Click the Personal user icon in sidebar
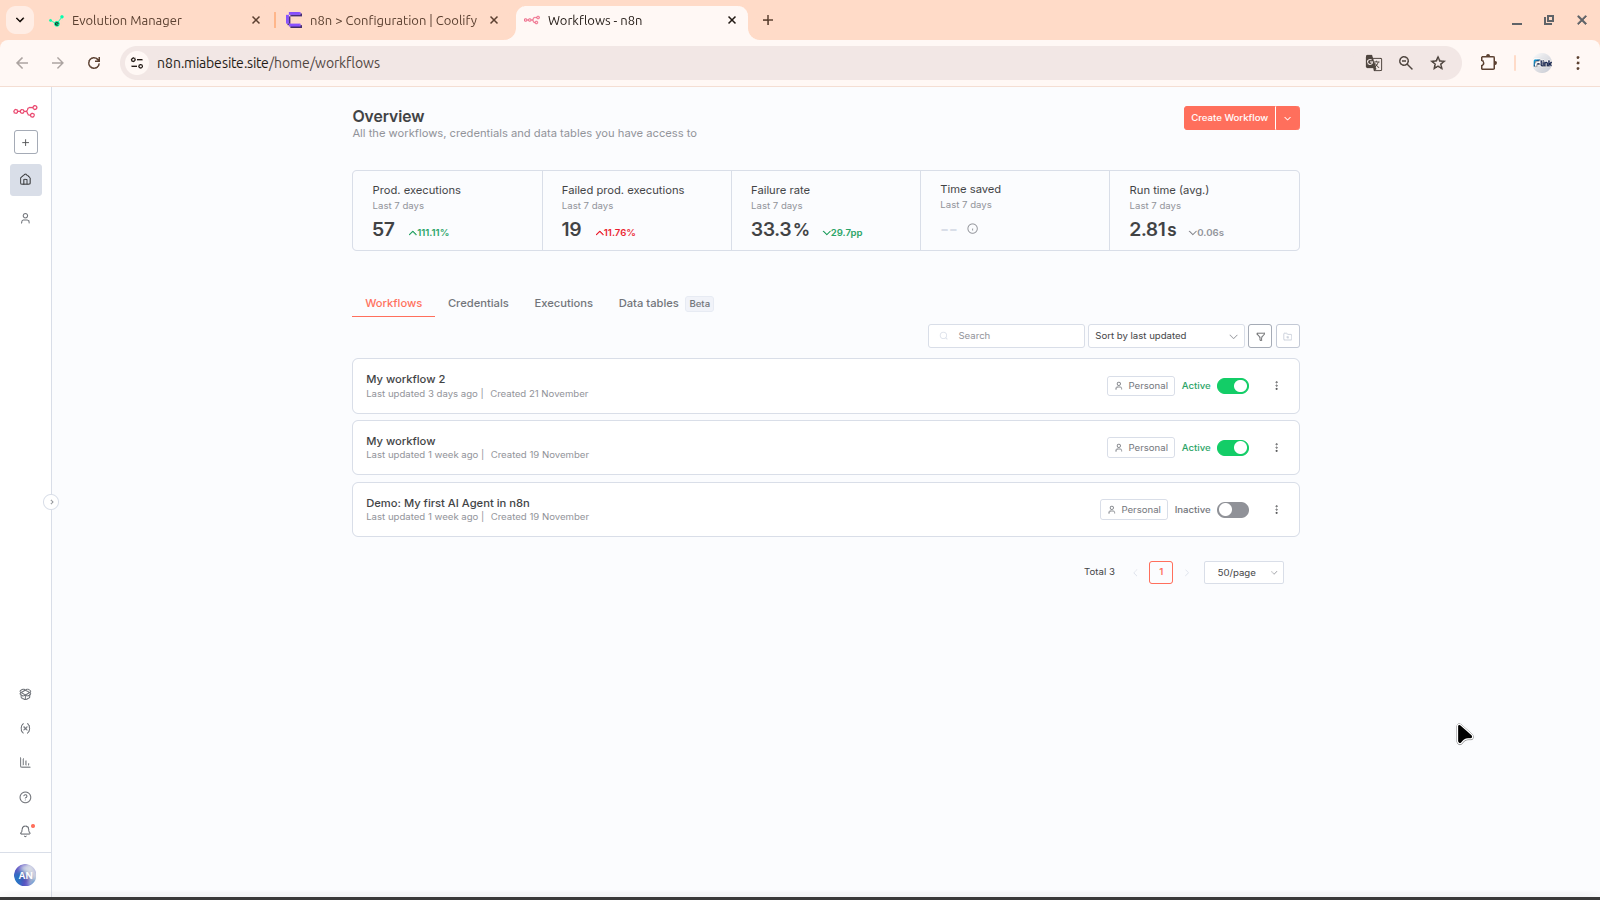Screen dimensions: 1600x900 click(25, 218)
